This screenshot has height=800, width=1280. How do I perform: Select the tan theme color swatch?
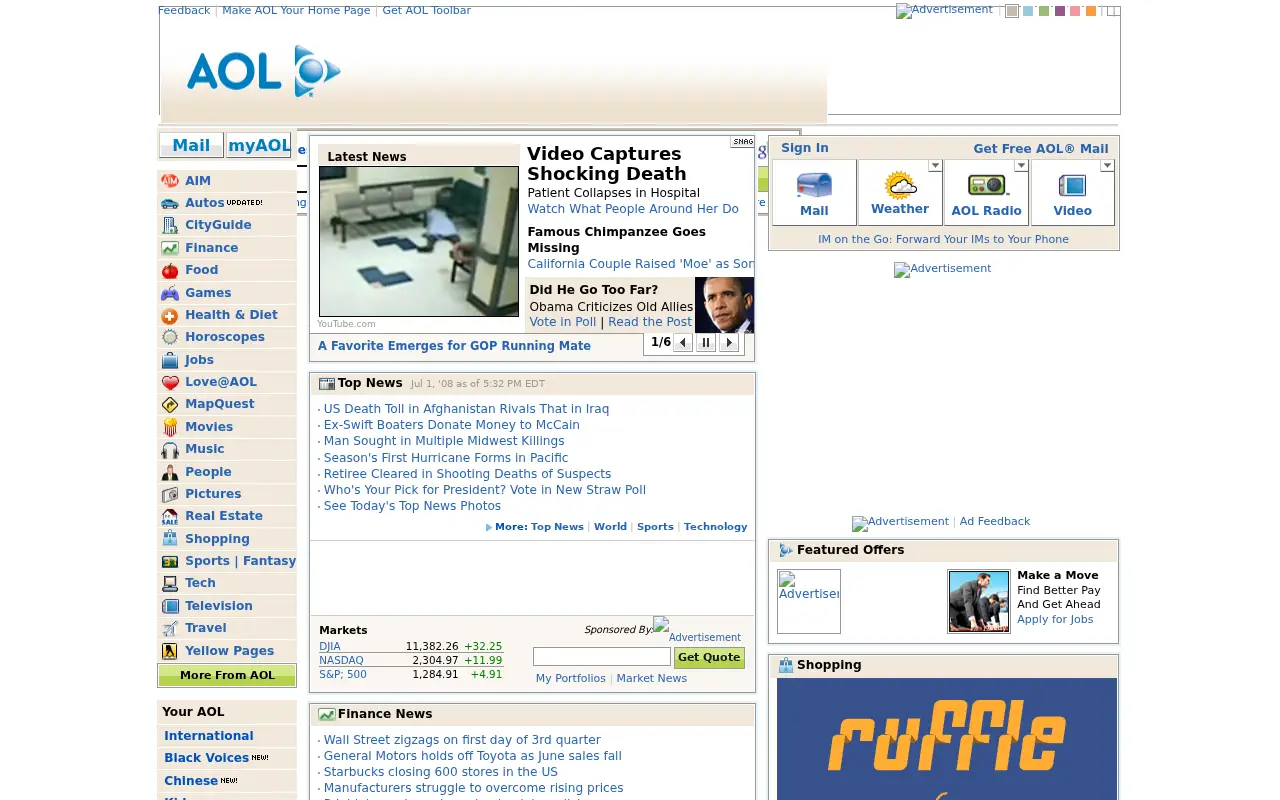coord(1012,11)
